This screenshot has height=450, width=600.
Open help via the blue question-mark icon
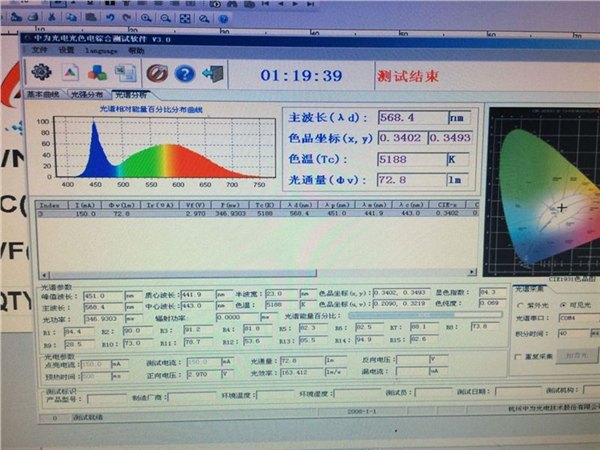[x=185, y=74]
